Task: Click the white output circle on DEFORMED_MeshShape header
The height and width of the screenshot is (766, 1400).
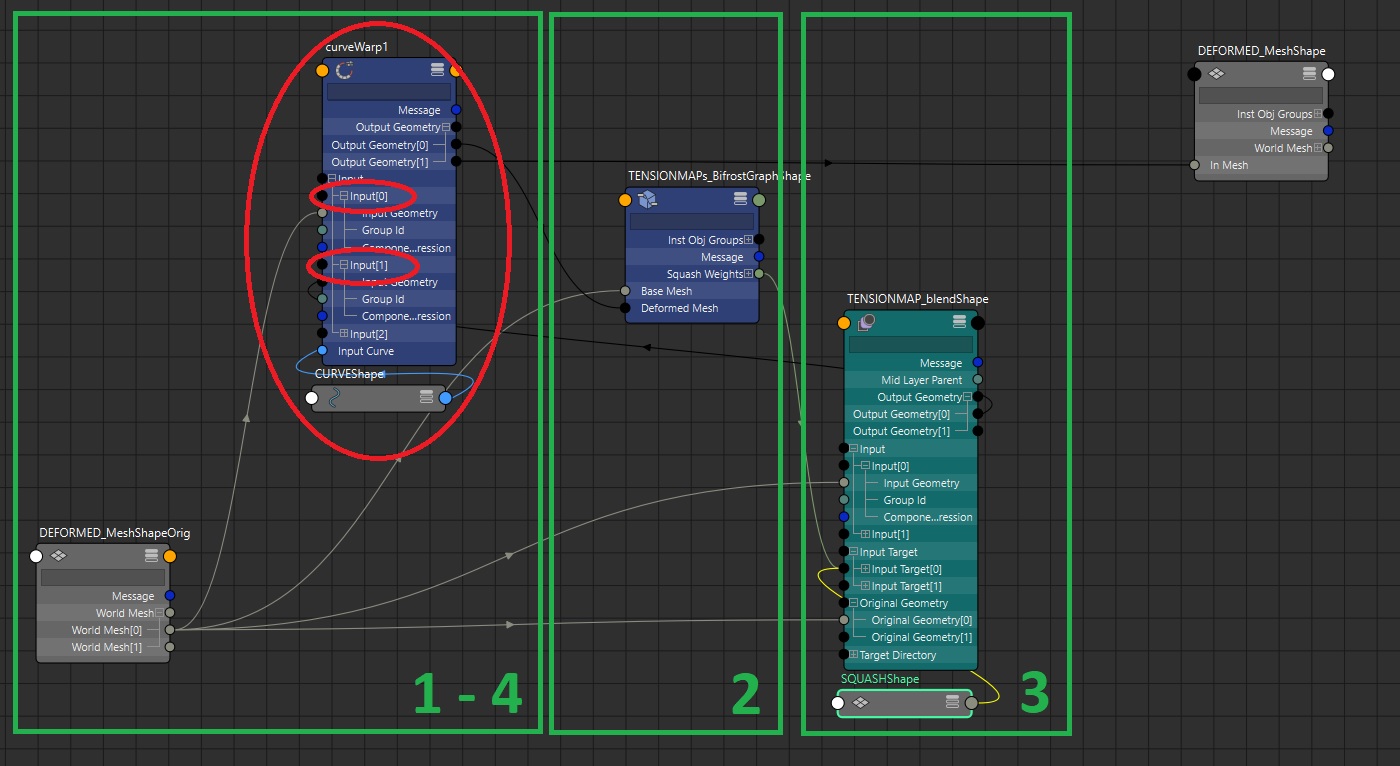Action: coord(1327,73)
